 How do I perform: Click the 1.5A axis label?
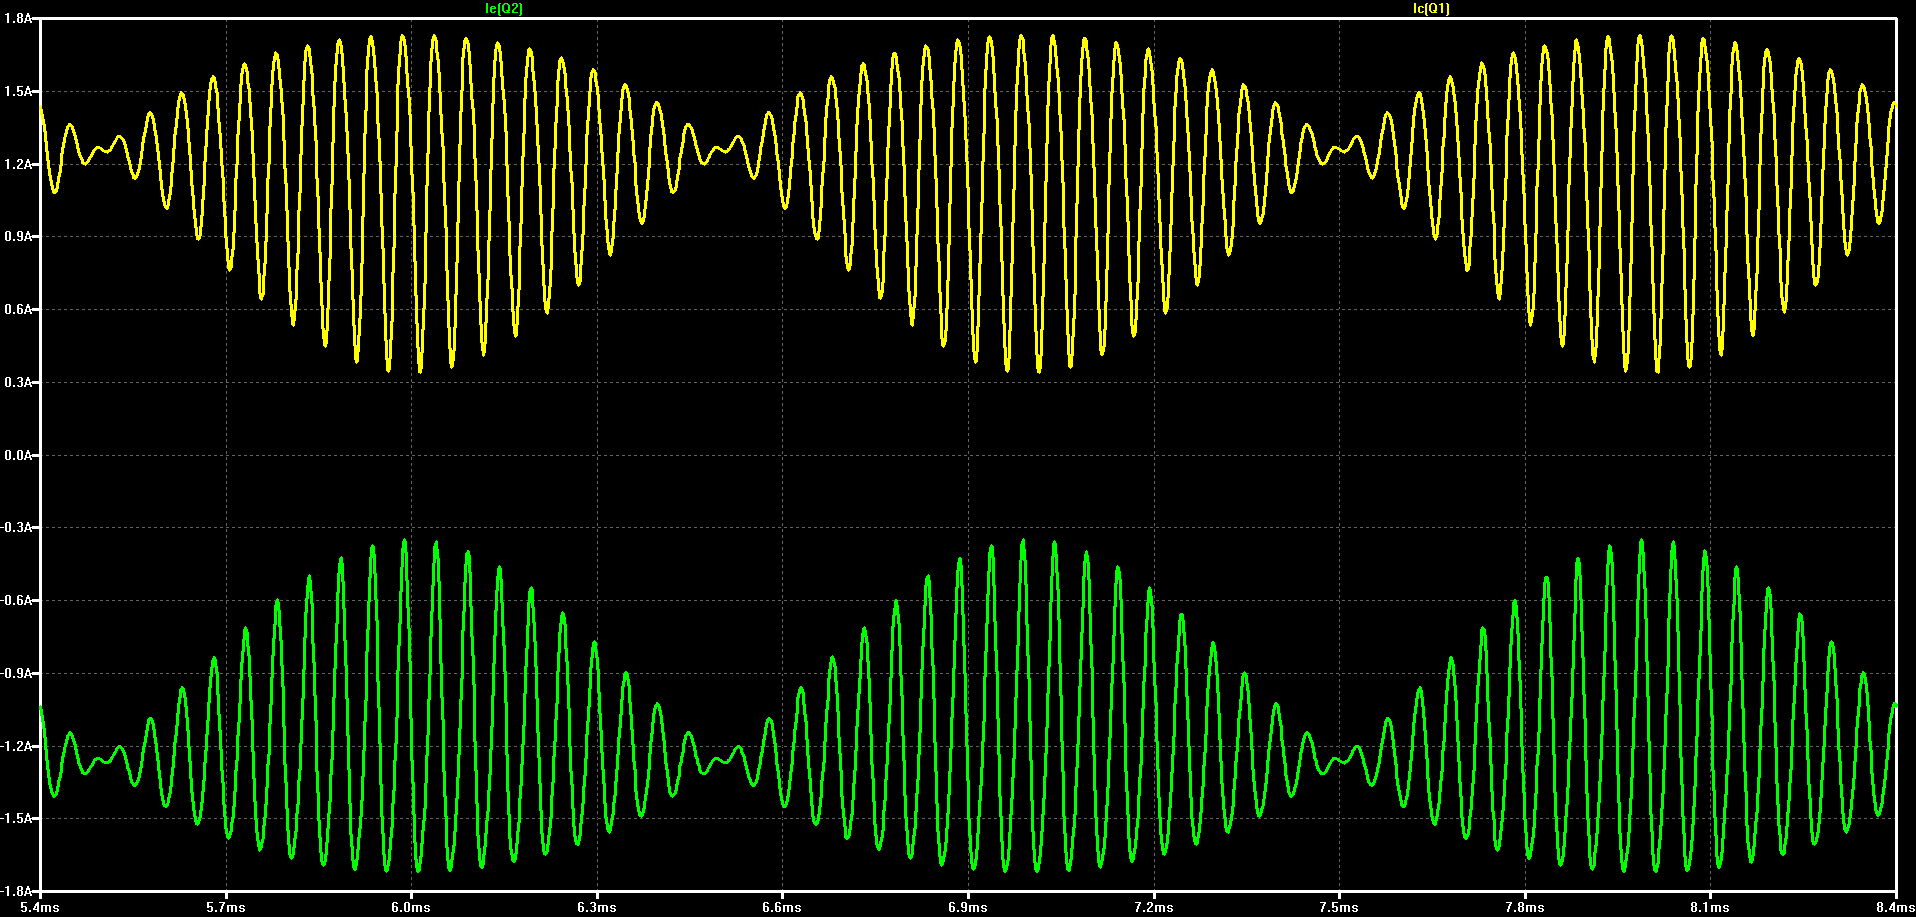tap(18, 91)
